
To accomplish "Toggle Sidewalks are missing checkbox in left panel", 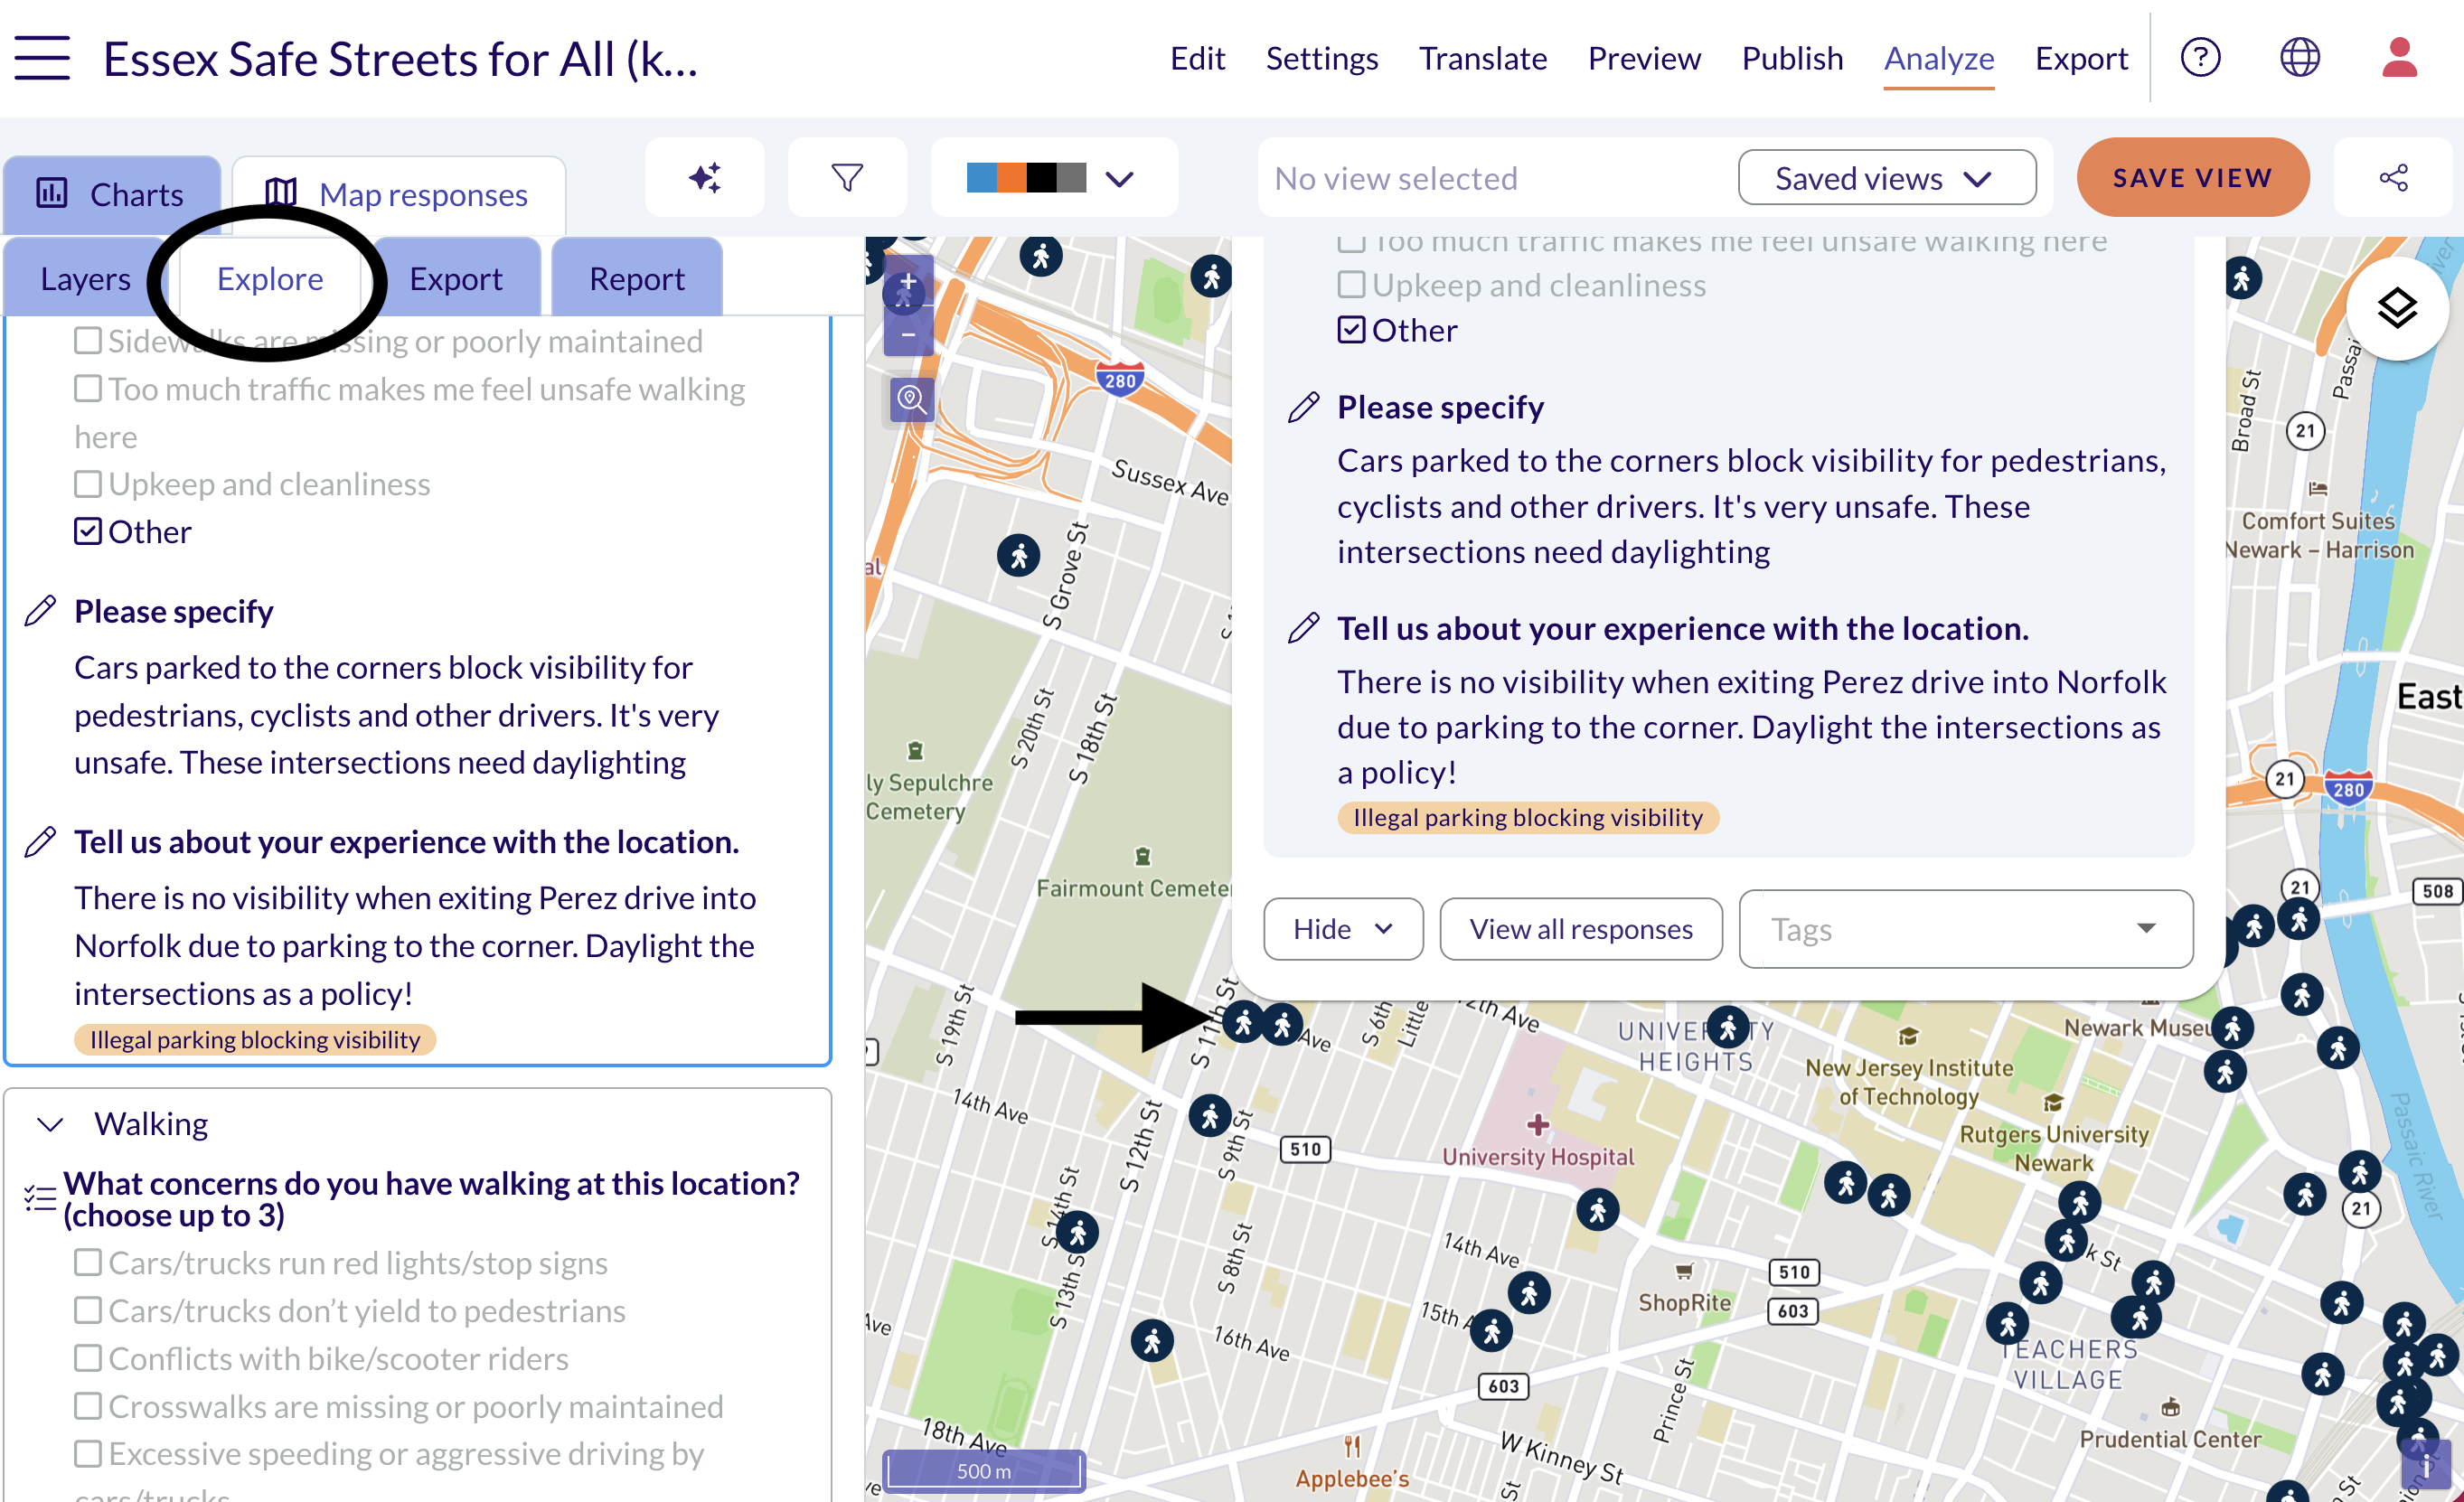I will (x=88, y=341).
